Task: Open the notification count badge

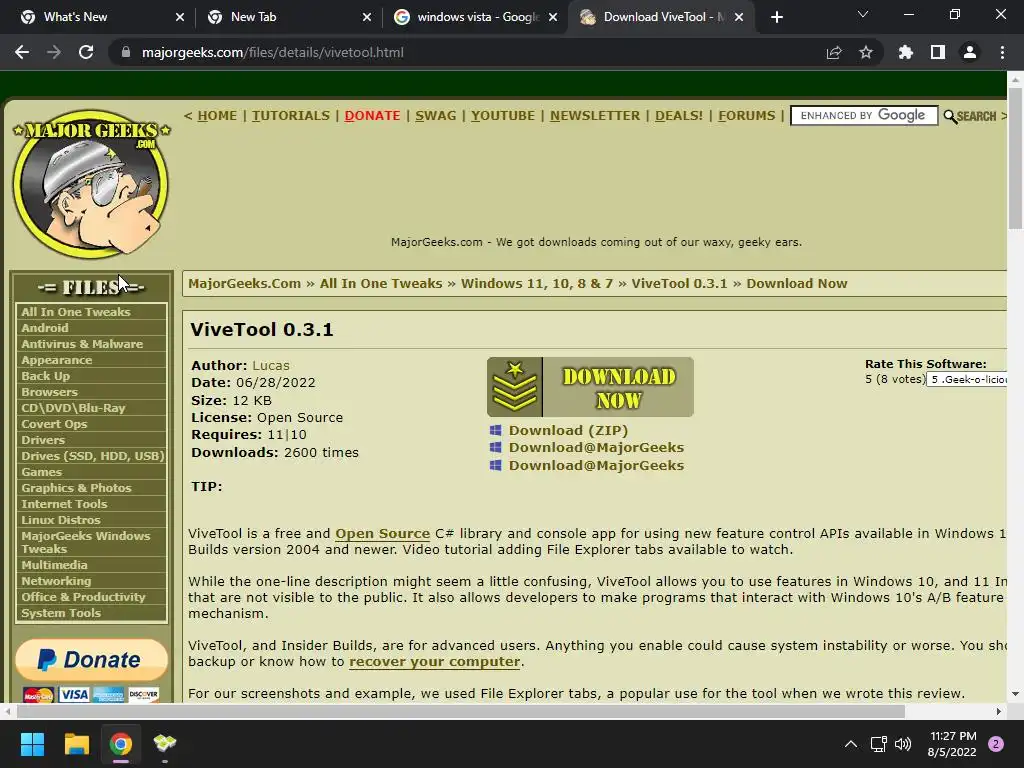Action: (996, 744)
